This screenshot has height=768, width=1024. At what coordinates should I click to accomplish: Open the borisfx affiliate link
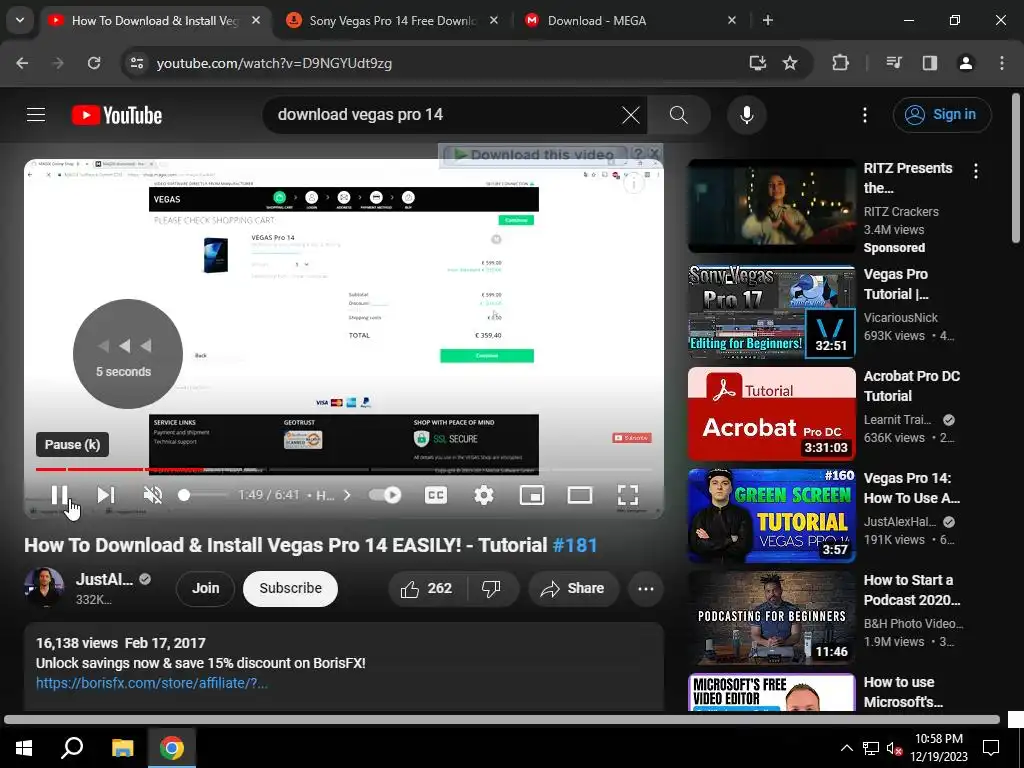[x=152, y=683]
